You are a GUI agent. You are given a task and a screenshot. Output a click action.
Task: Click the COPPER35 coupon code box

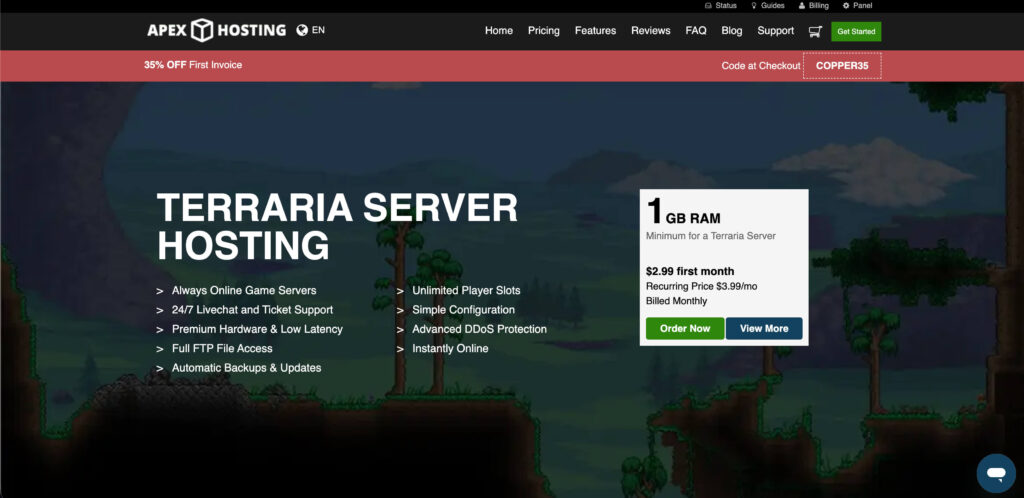pos(842,66)
